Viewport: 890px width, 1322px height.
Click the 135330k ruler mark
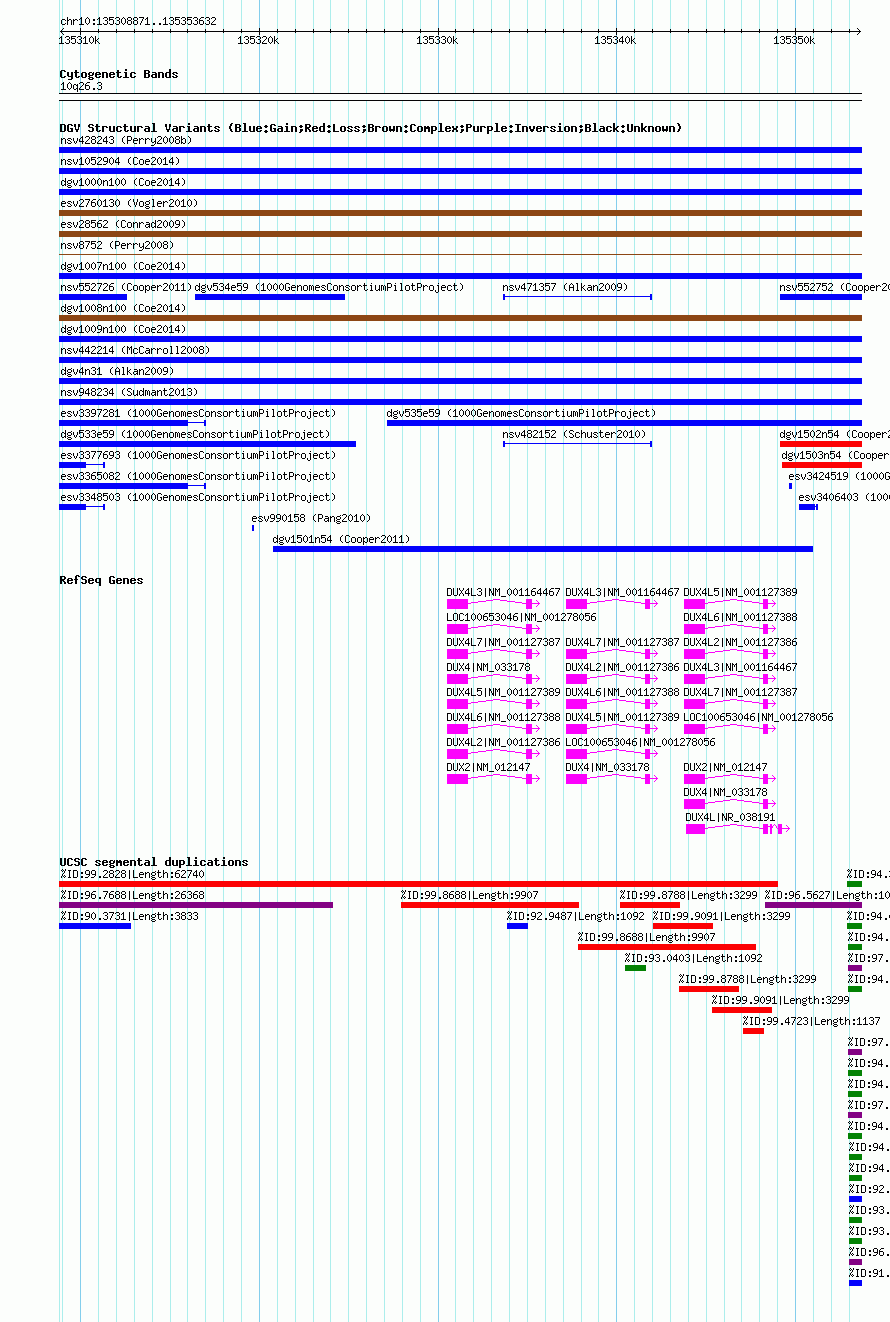coord(437,40)
